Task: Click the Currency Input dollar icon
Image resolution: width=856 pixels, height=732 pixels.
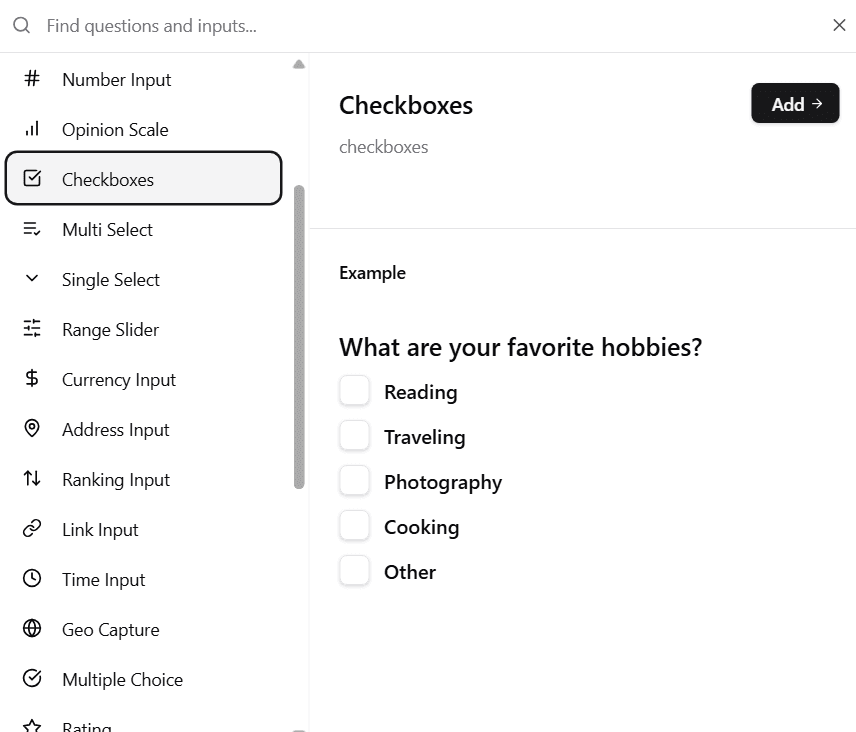Action: (x=31, y=379)
